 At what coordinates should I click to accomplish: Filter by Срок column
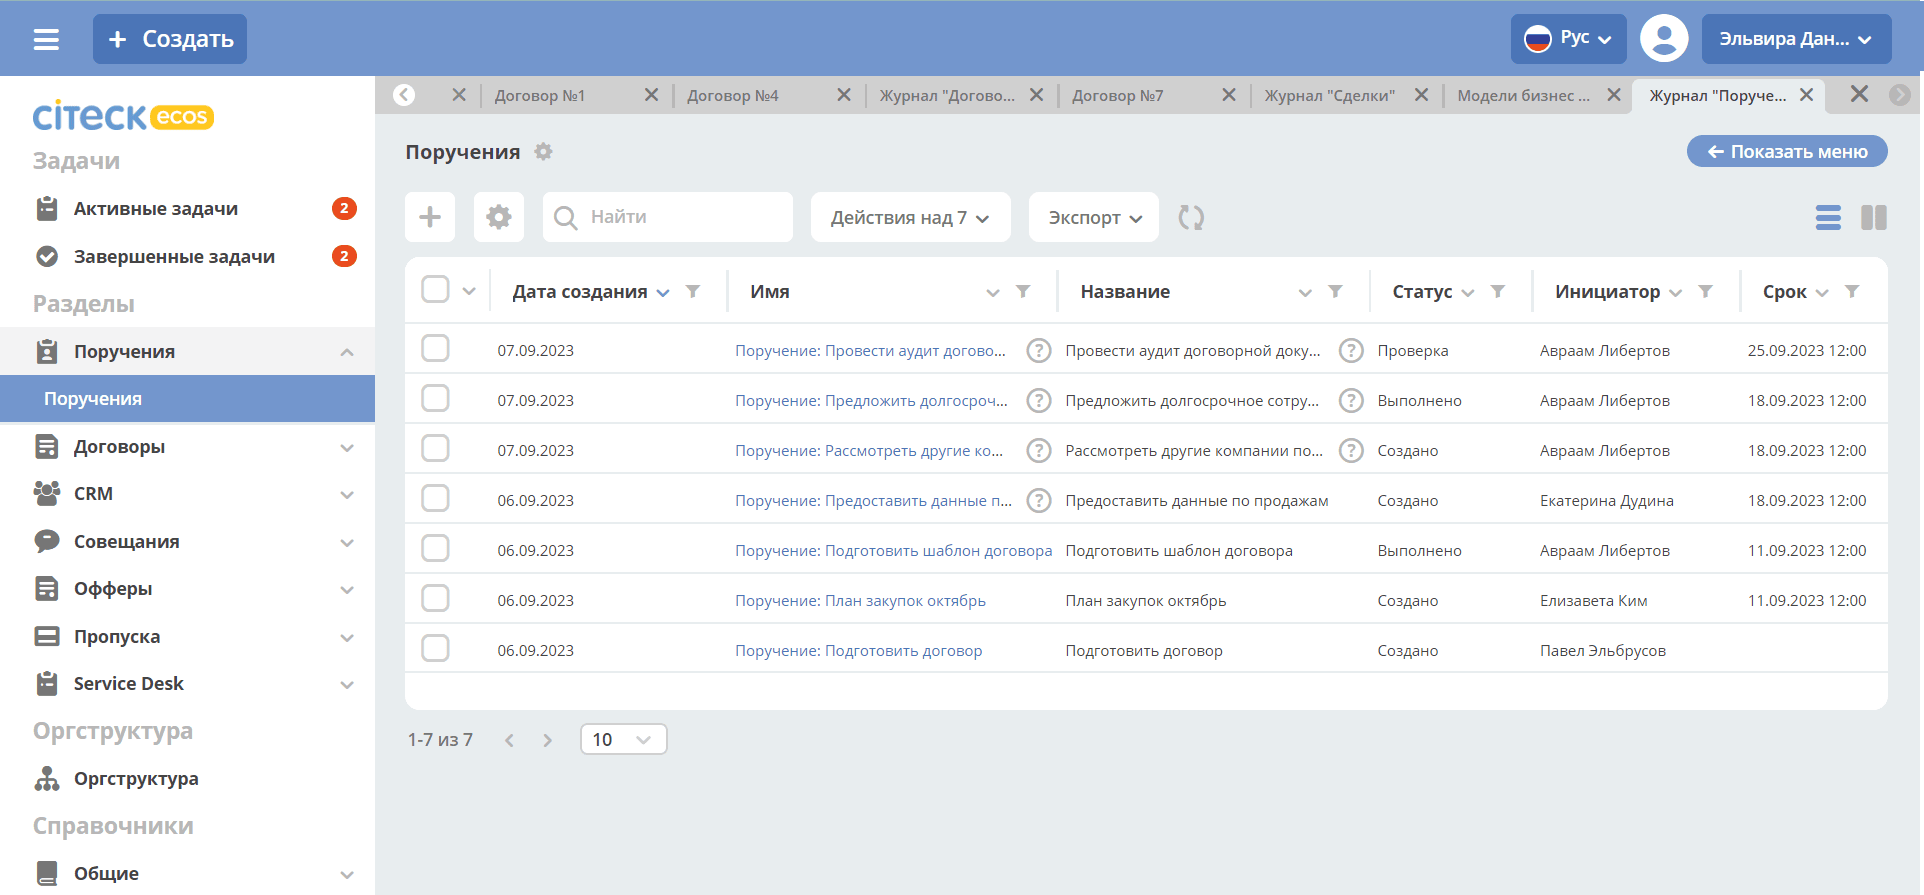pos(1852,291)
